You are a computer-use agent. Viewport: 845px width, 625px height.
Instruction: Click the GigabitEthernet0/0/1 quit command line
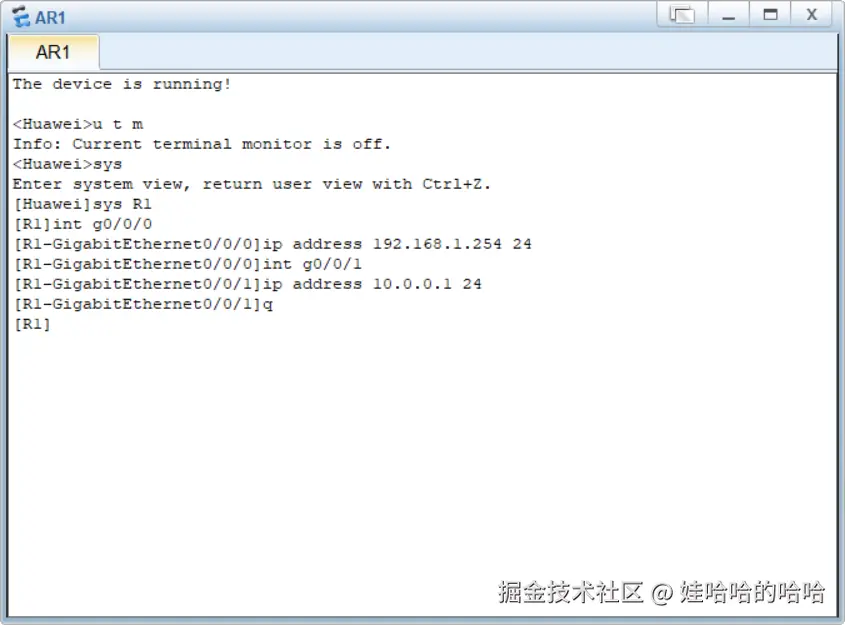tap(143, 304)
